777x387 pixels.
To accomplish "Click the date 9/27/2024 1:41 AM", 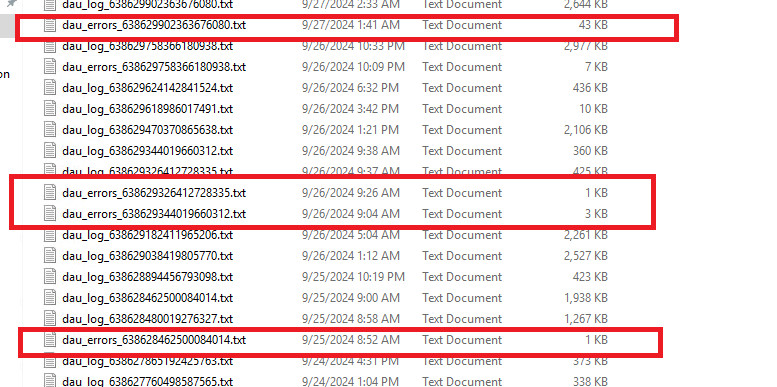I will tap(351, 25).
